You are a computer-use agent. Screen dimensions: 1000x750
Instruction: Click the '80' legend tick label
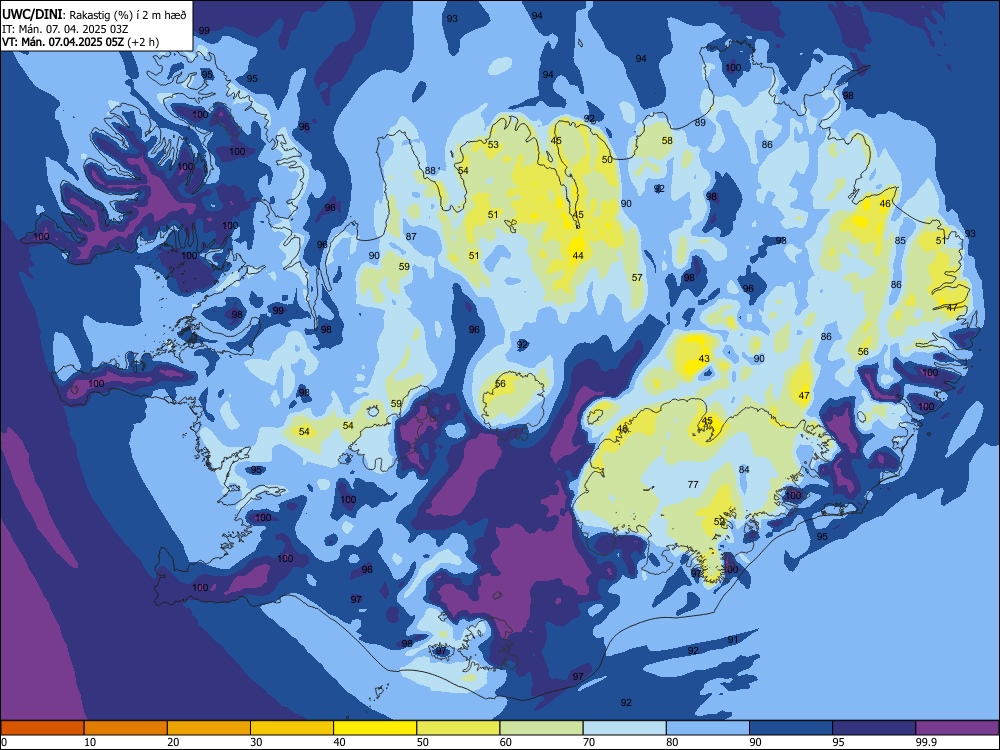(672, 742)
